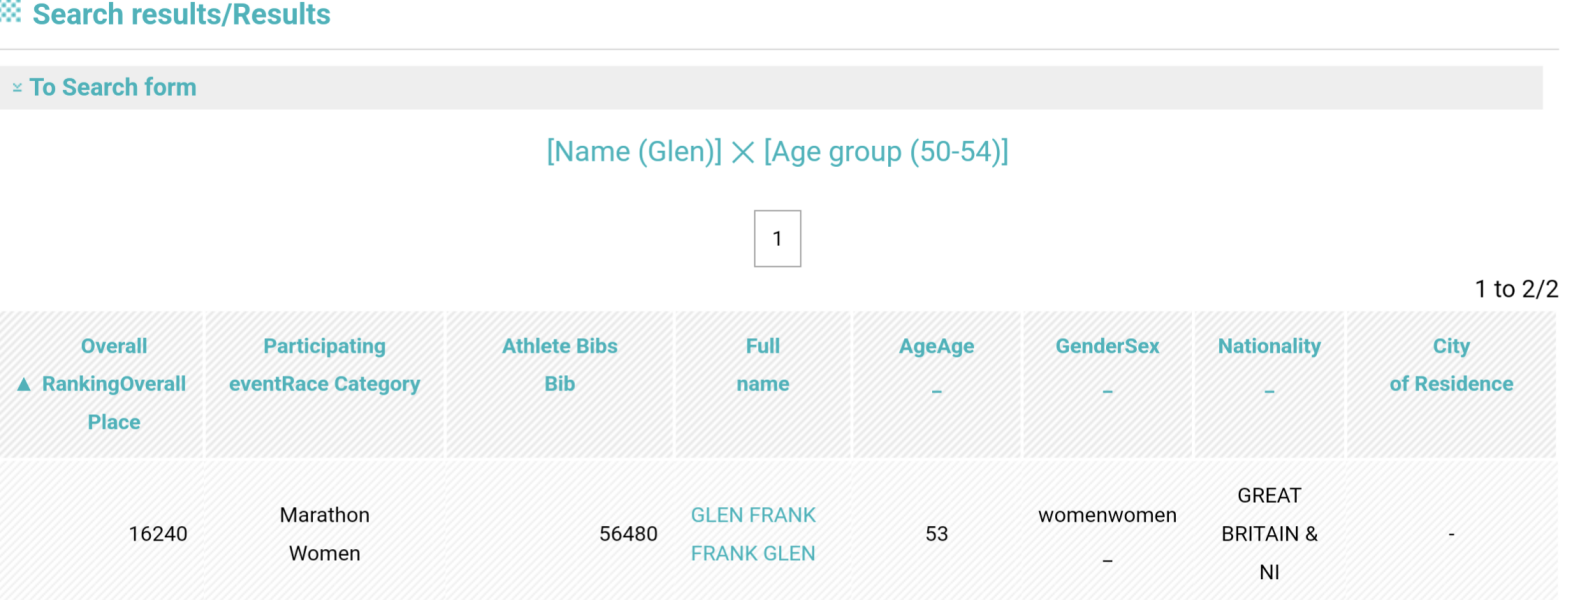The width and height of the screenshot is (1572, 600).
Task: Sort results by Full name header
Action: [762, 365]
